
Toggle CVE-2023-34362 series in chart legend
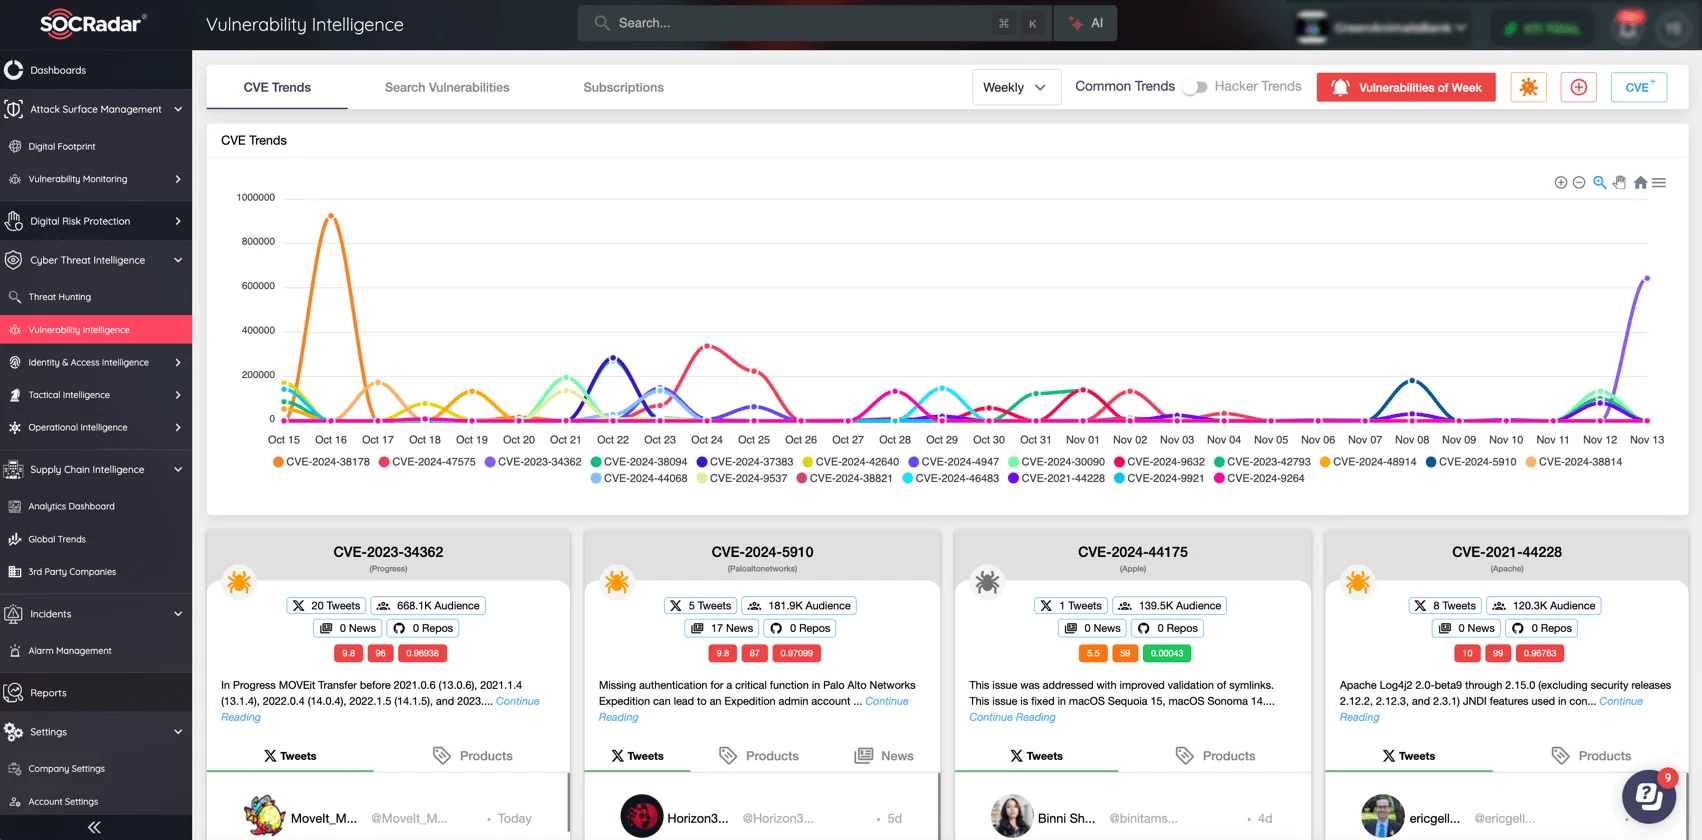[x=533, y=462]
